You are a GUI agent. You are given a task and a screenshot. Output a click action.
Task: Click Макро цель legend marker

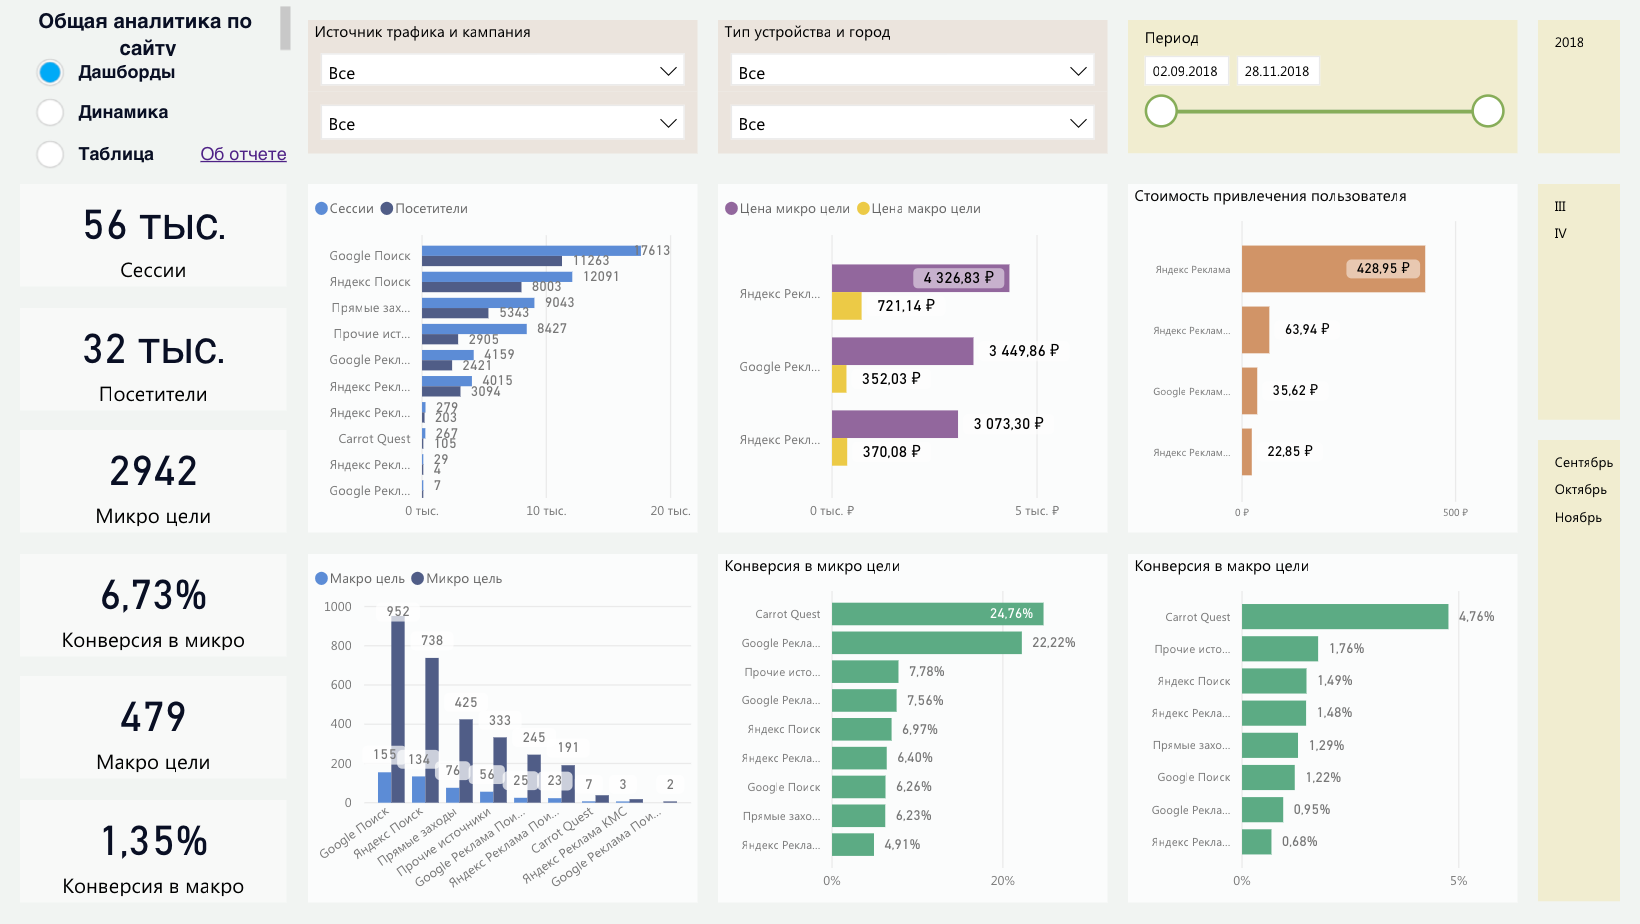click(321, 578)
